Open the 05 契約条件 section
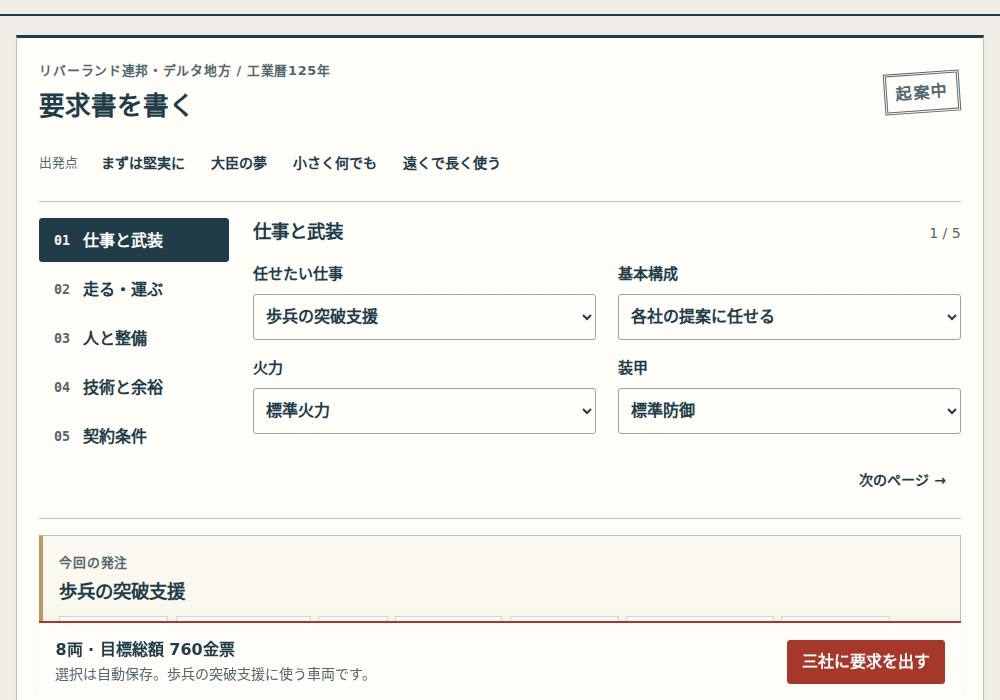 (134, 437)
